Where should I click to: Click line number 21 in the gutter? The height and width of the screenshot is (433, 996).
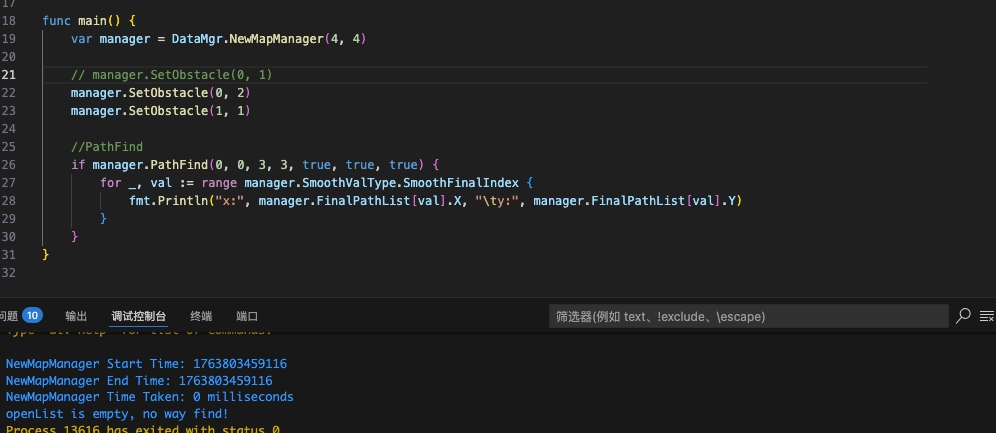[x=10, y=75]
